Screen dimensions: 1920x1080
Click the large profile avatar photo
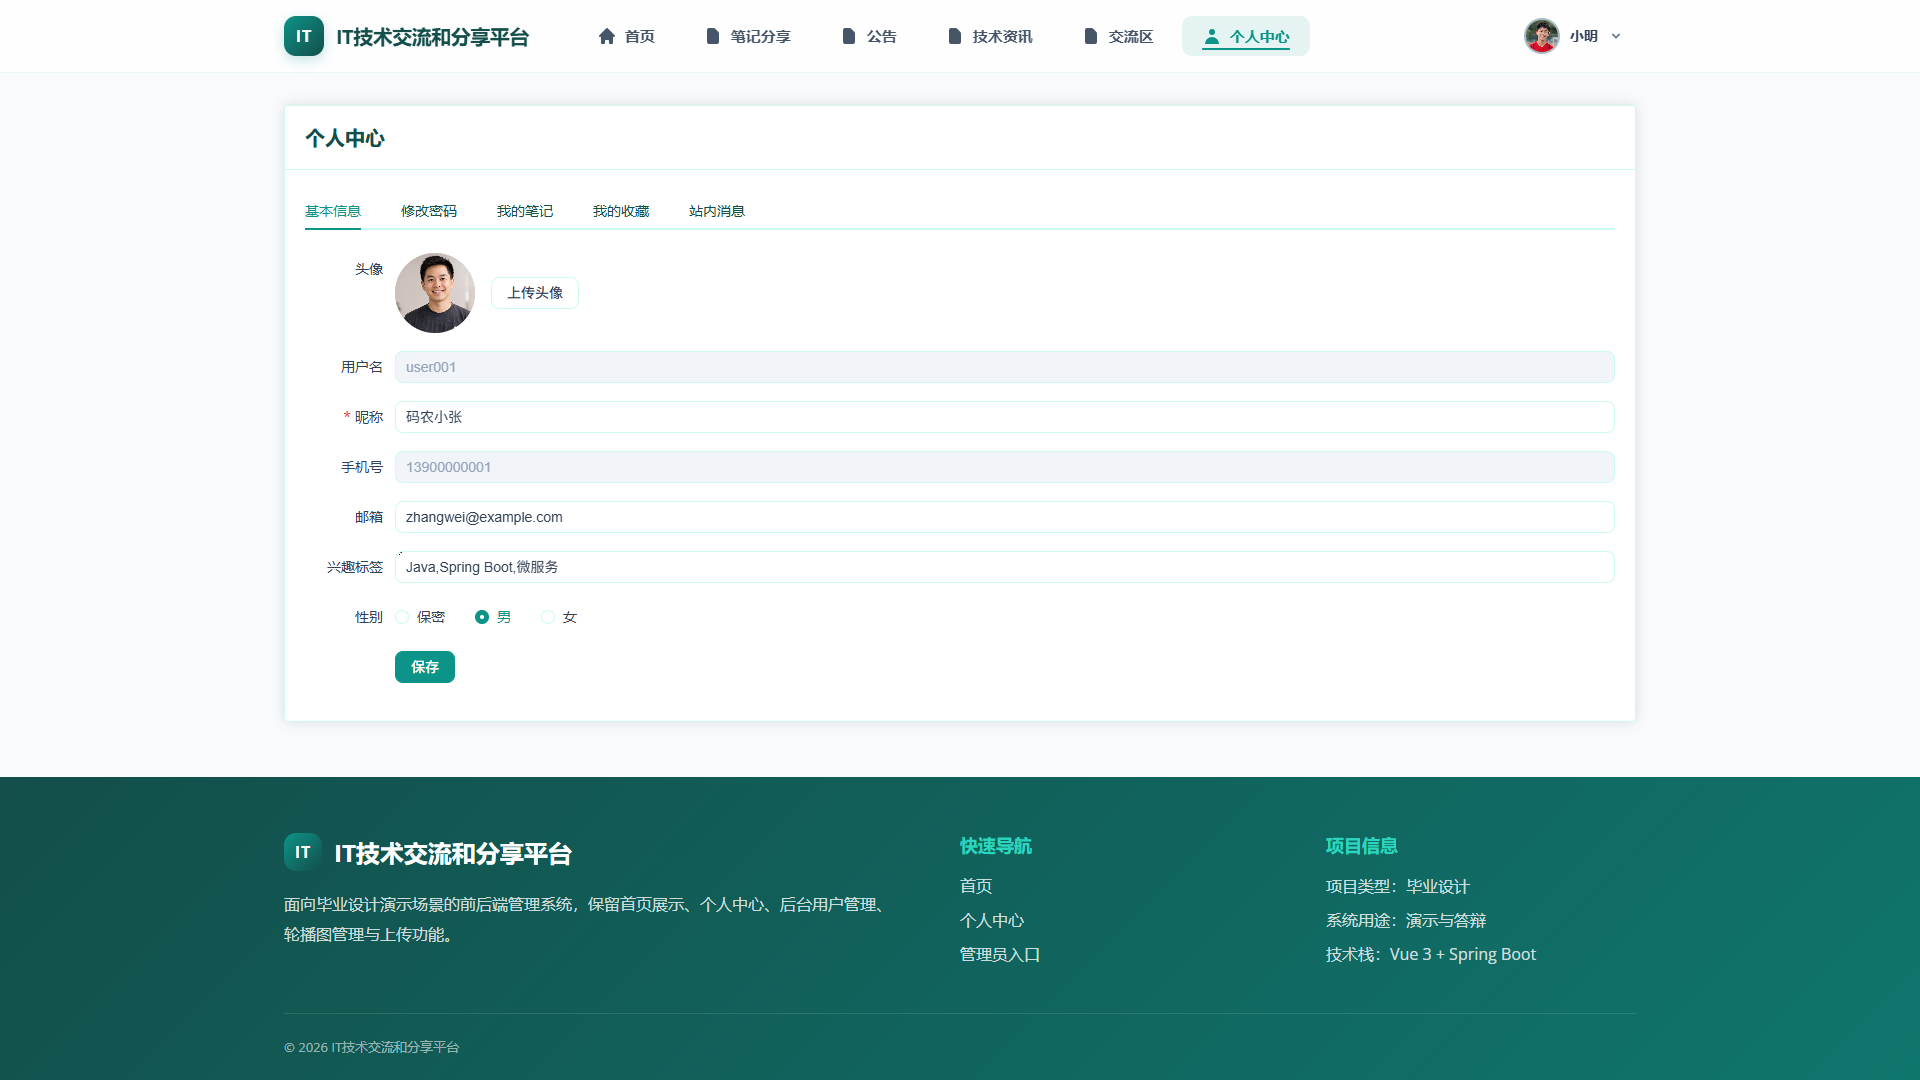(435, 293)
